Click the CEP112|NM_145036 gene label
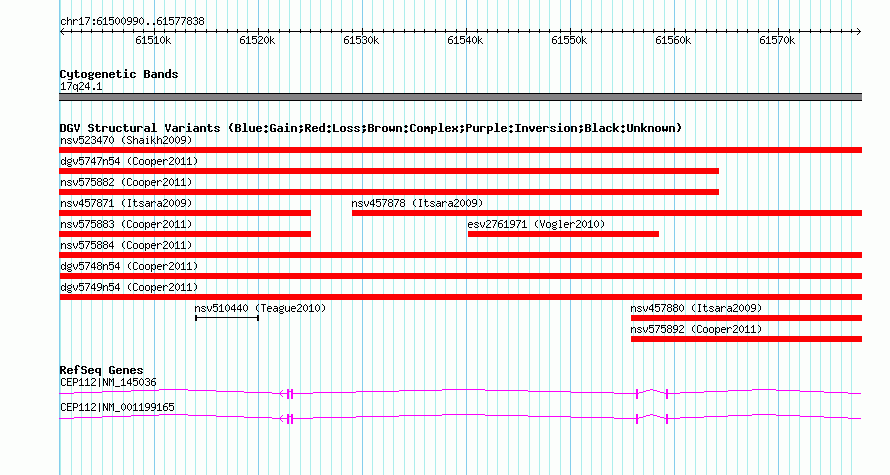The image size is (890, 475). pos(108,382)
